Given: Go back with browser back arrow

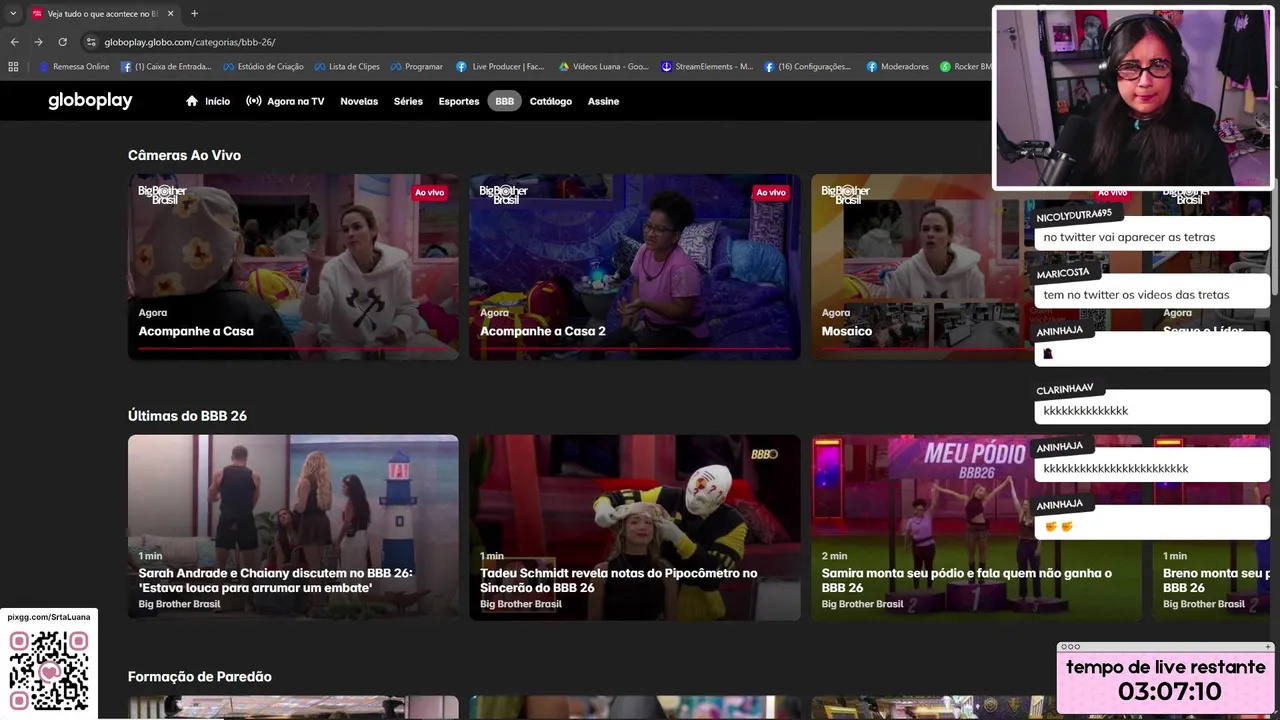Looking at the screenshot, I should click(14, 42).
